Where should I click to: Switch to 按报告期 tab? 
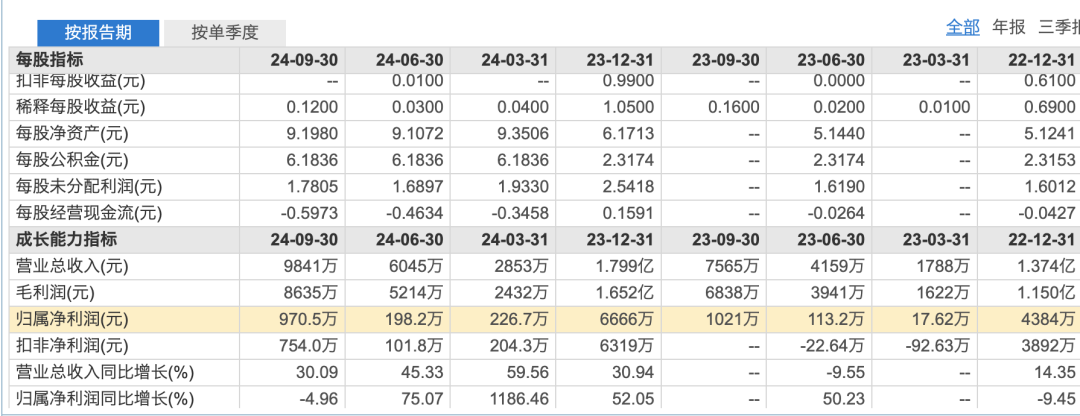pyautogui.click(x=98, y=32)
